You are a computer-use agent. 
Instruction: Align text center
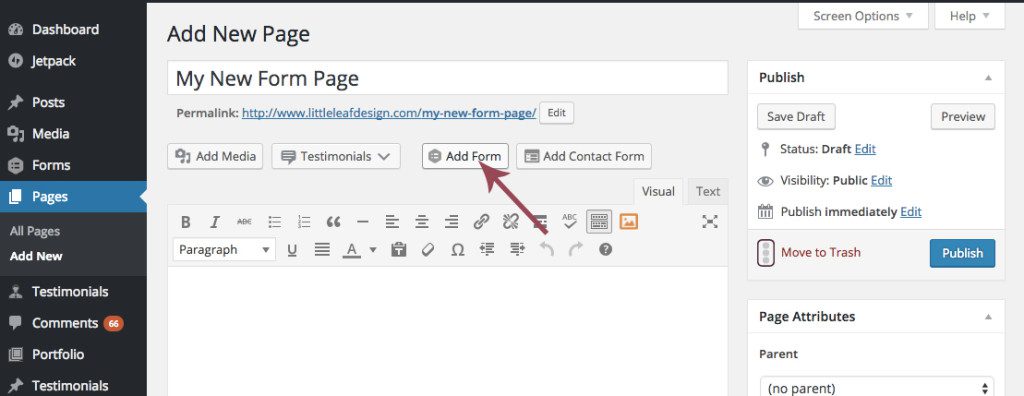pos(422,222)
